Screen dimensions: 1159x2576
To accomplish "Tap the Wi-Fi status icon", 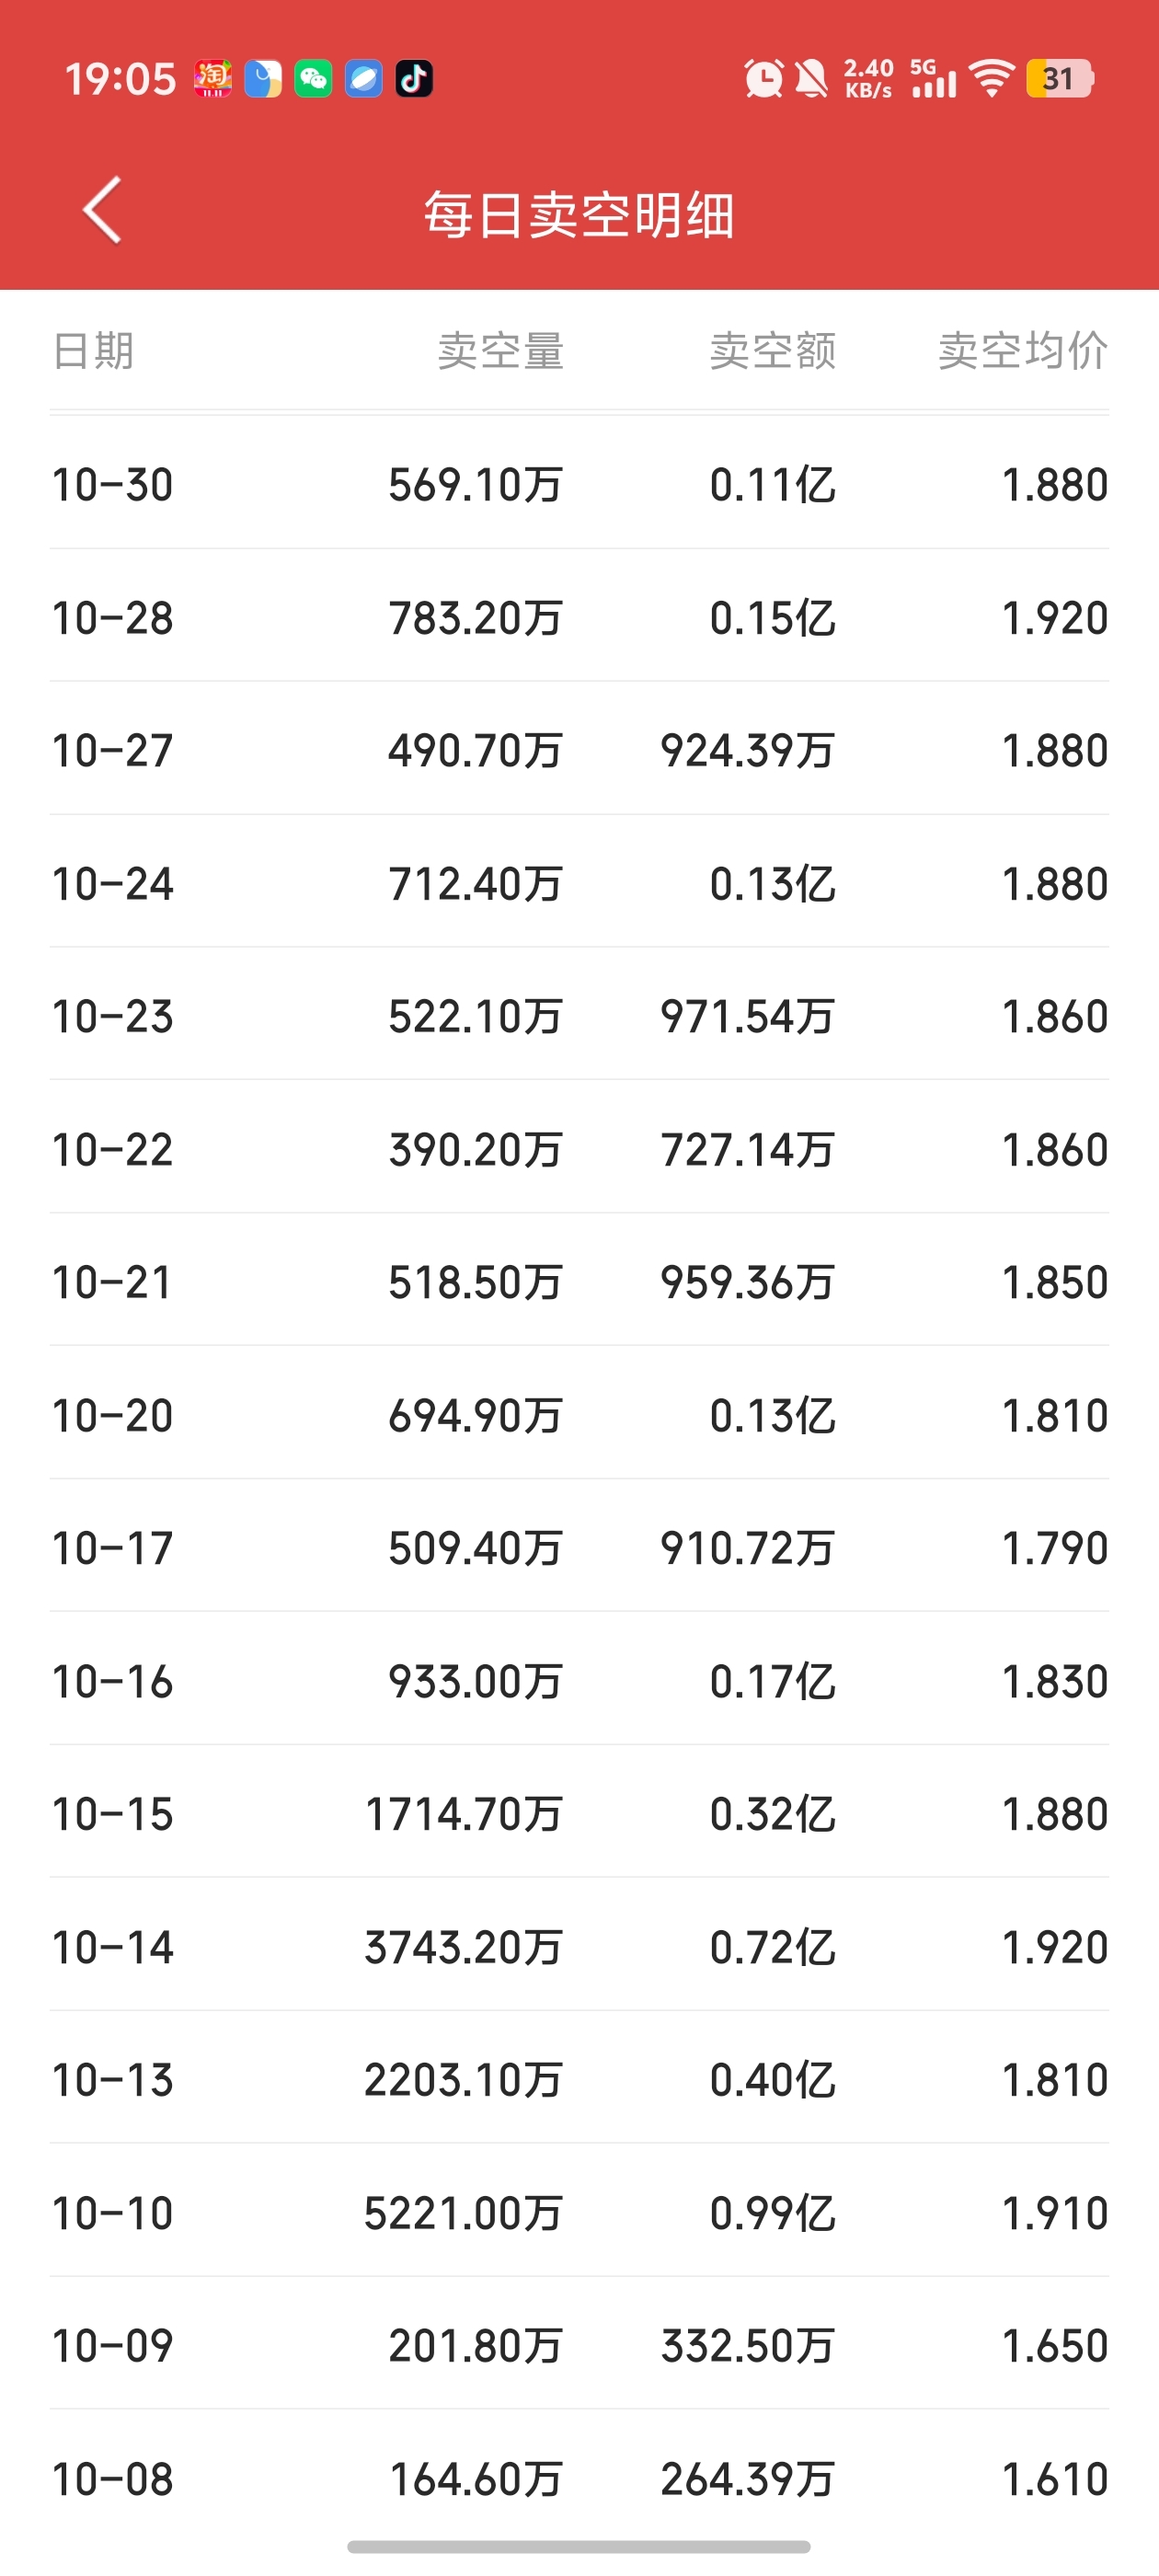I will pyautogui.click(x=992, y=78).
